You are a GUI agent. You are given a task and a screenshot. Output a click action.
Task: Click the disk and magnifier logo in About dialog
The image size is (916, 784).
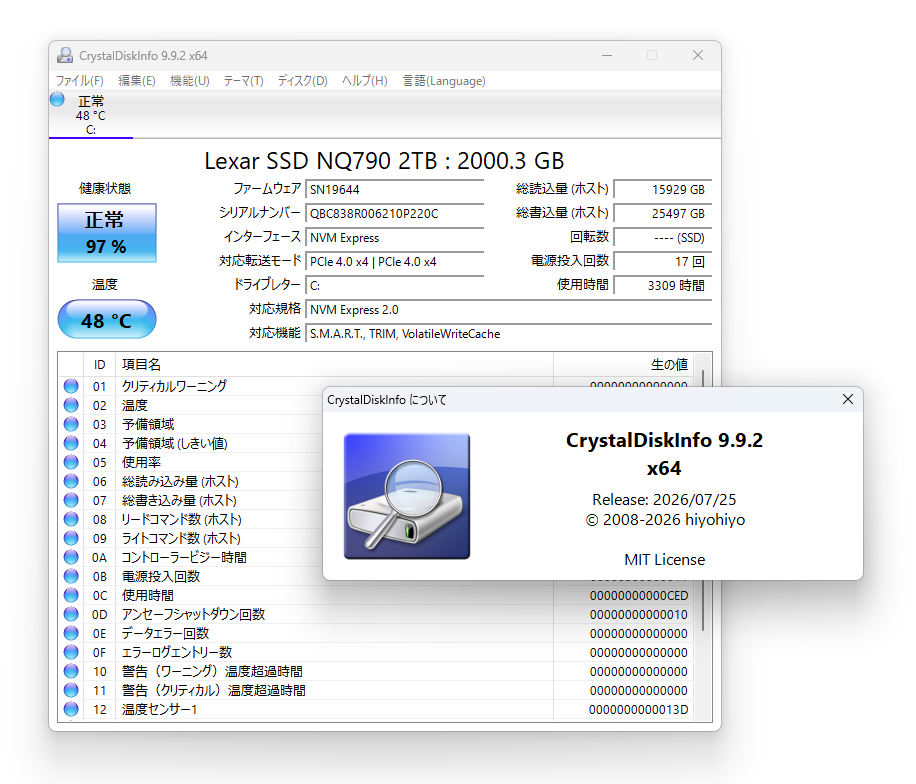tap(407, 496)
